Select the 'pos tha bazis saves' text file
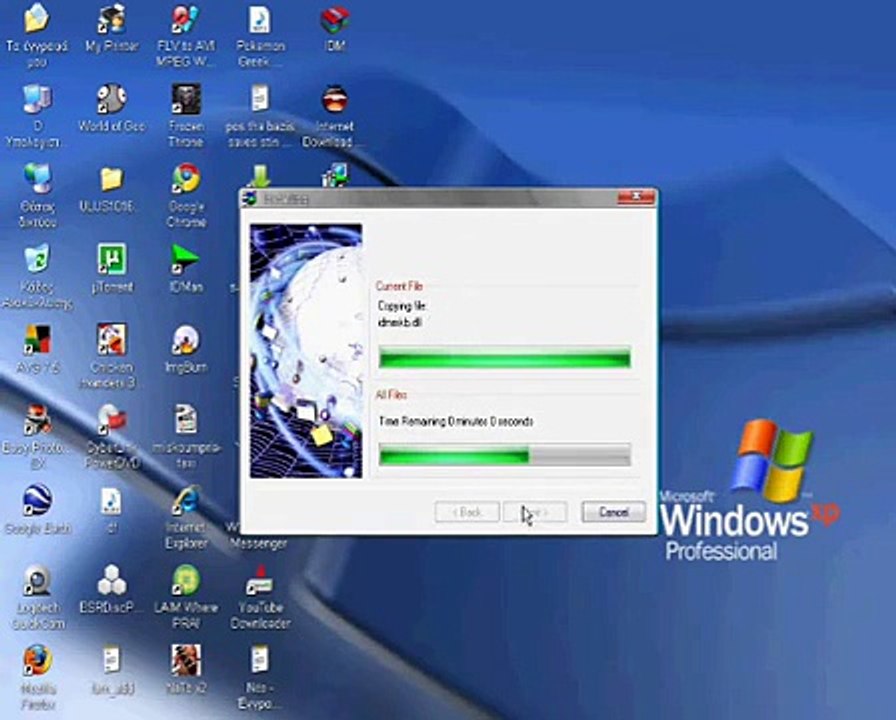Screen dimensions: 896x720 [260, 99]
